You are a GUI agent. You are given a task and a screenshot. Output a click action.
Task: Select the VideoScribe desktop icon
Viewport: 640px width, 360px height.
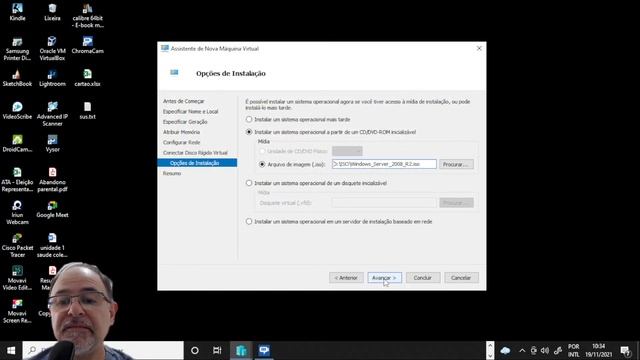click(x=17, y=111)
